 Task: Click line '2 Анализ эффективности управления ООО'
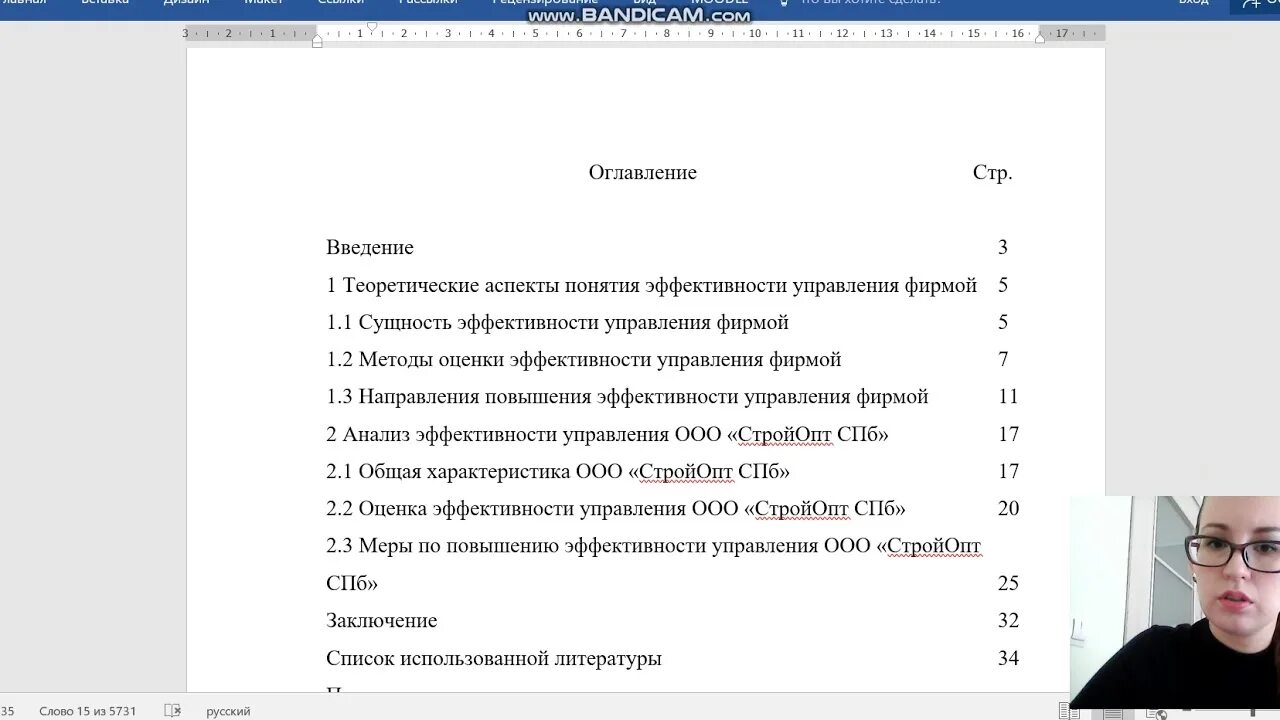coord(607,434)
